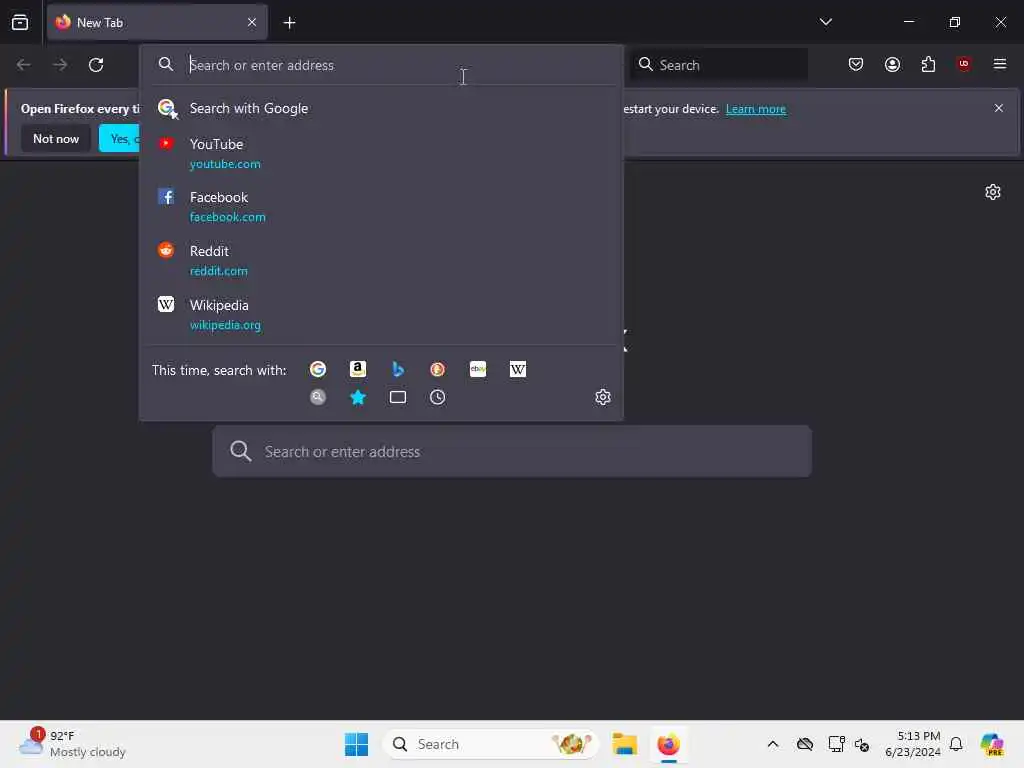Open the Firefox View icon
This screenshot has width=1024, height=768.
pyautogui.click(x=20, y=22)
